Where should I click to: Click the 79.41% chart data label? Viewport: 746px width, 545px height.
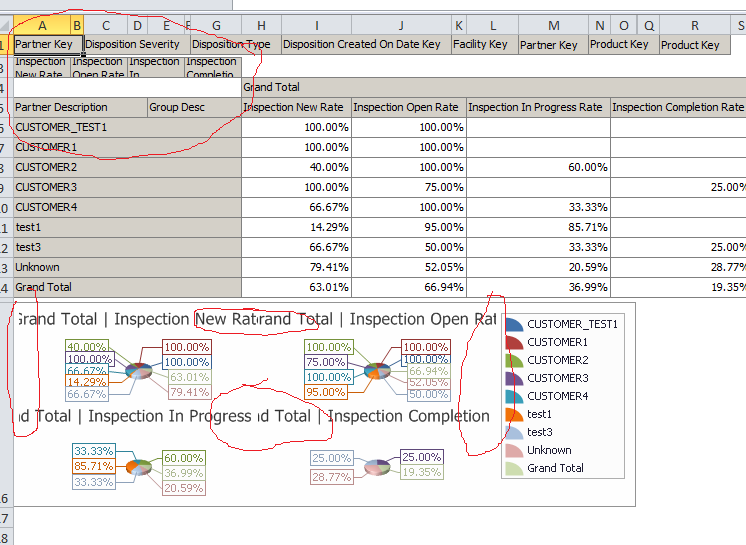pyautogui.click(x=190, y=393)
